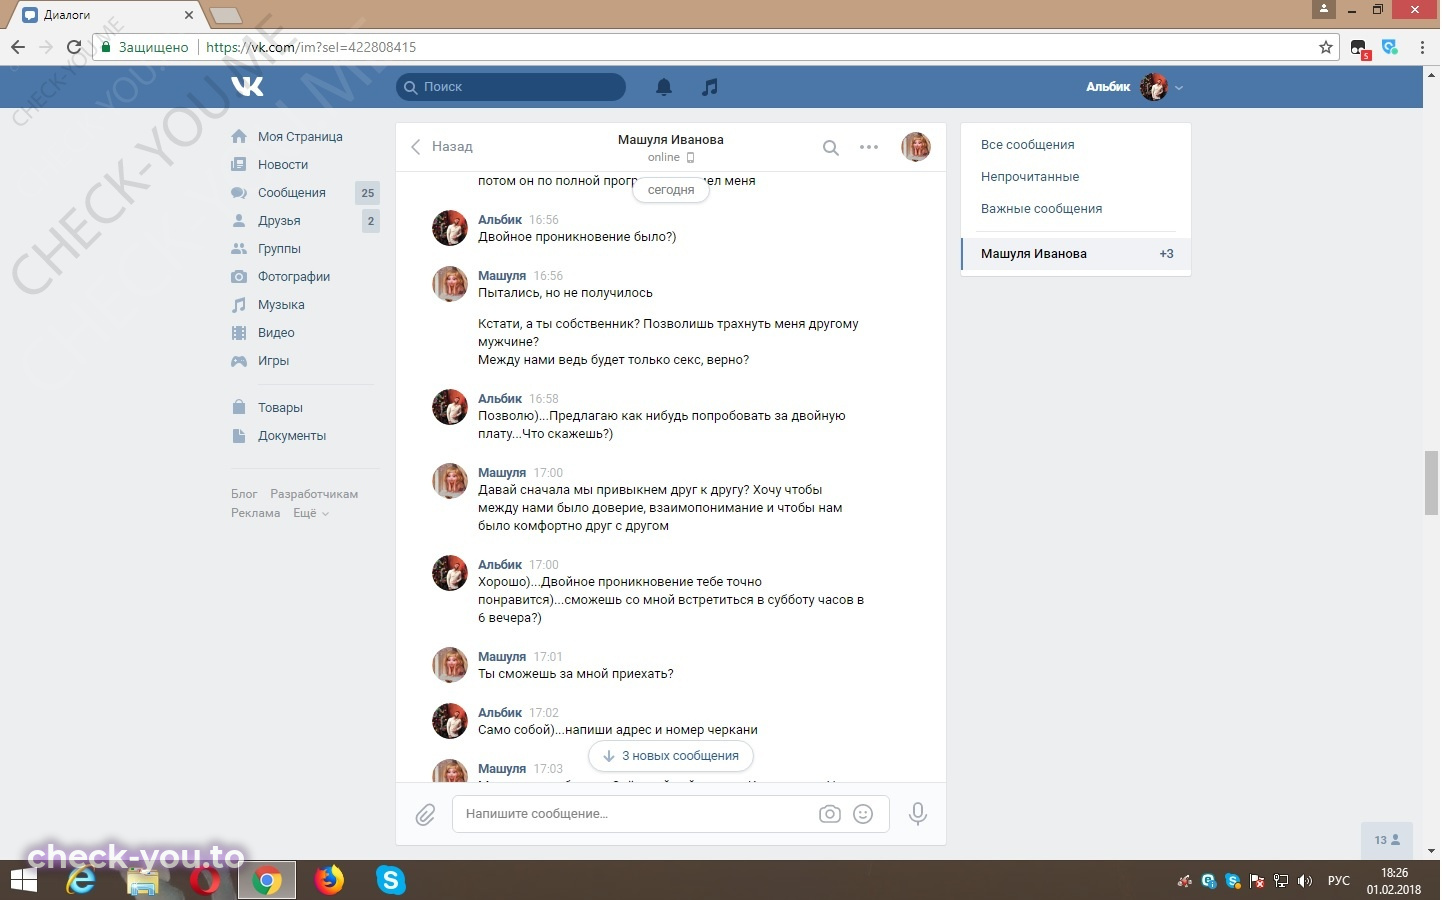Go to Моя Страница

tap(300, 137)
